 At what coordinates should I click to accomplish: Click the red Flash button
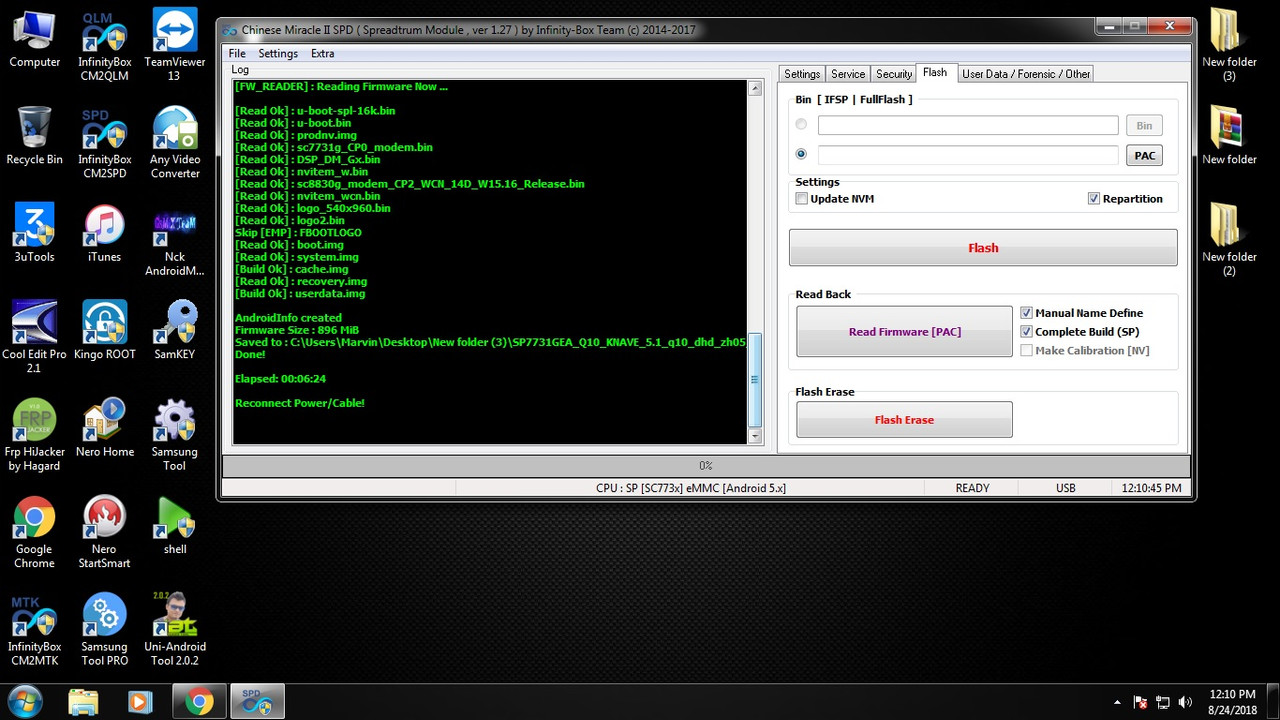pos(983,248)
